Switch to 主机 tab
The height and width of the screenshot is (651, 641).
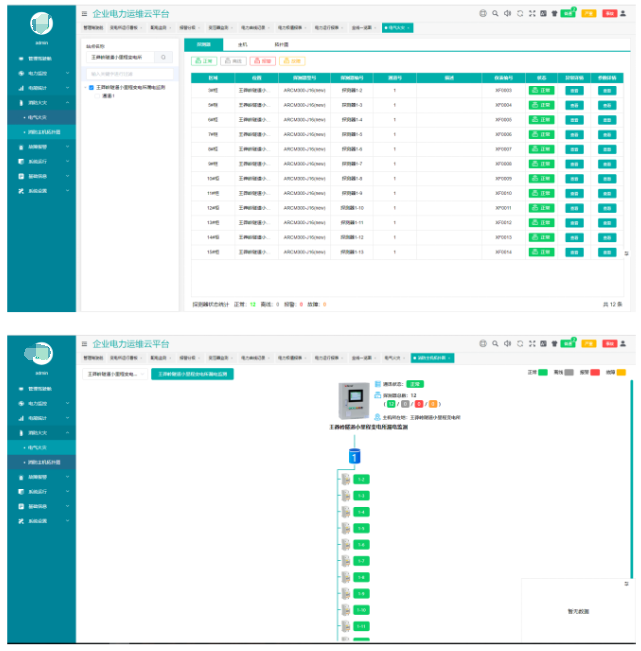[242, 44]
